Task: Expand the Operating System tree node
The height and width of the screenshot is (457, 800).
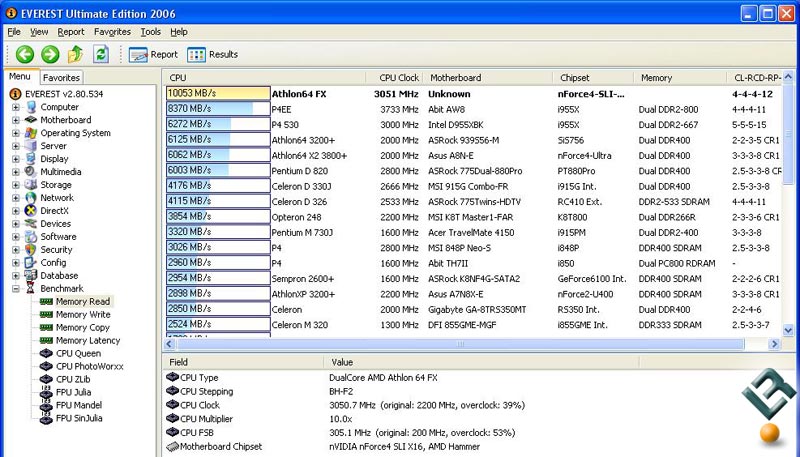Action: coord(16,133)
